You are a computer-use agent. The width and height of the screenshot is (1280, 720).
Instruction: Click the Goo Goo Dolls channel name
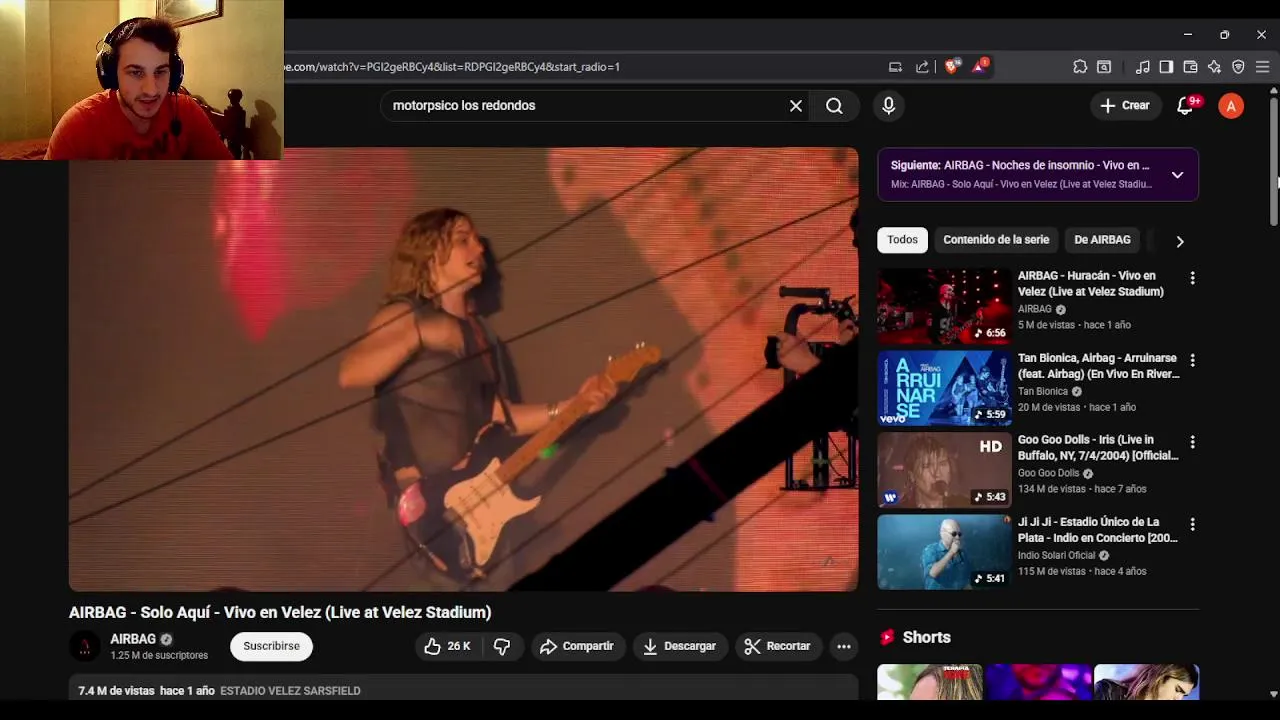[1048, 474]
